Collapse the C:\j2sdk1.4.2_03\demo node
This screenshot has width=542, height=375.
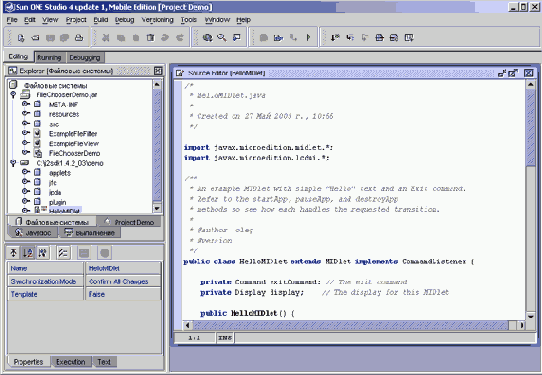pyautogui.click(x=13, y=163)
